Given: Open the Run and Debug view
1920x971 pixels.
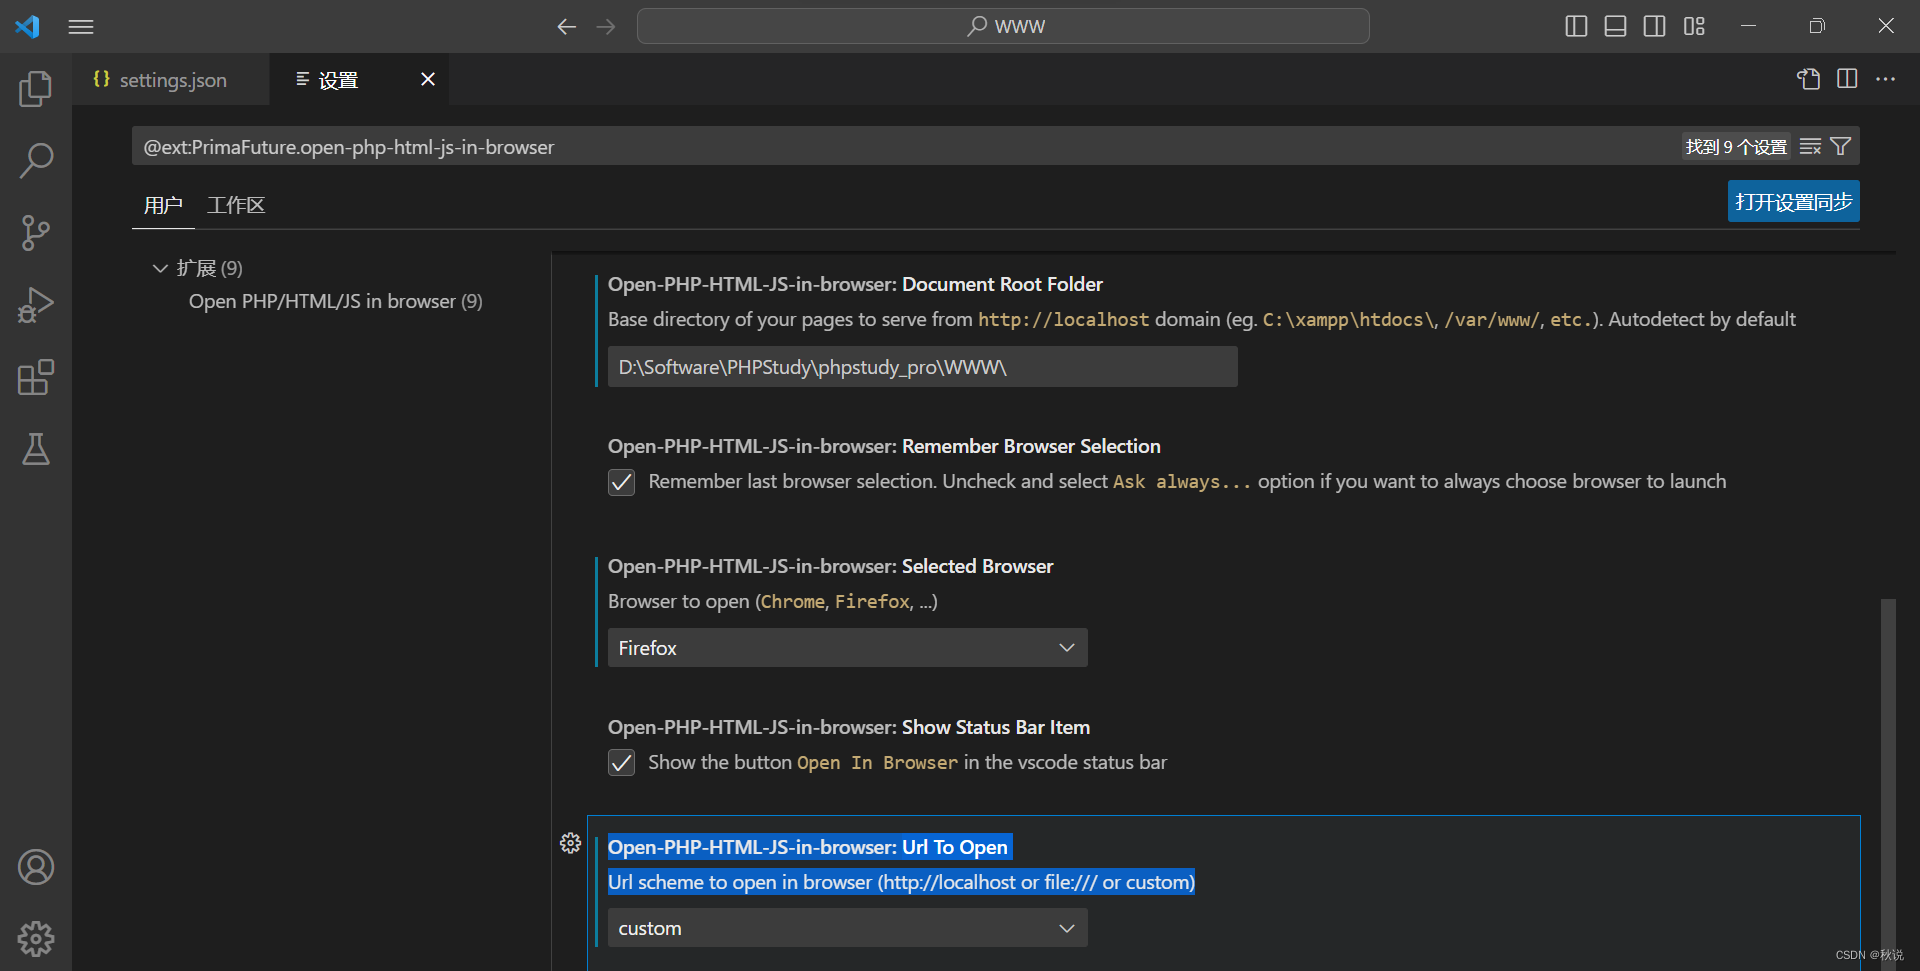Looking at the screenshot, I should pyautogui.click(x=36, y=305).
